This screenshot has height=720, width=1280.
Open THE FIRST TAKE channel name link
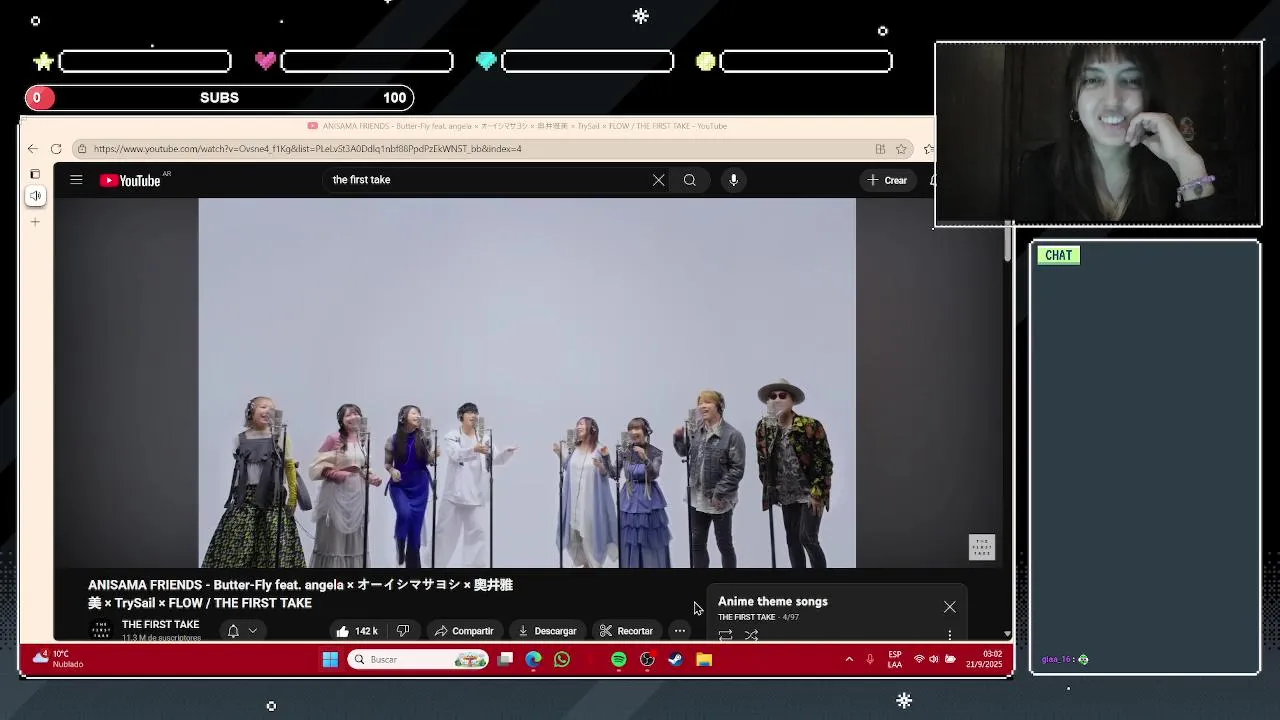pos(160,625)
